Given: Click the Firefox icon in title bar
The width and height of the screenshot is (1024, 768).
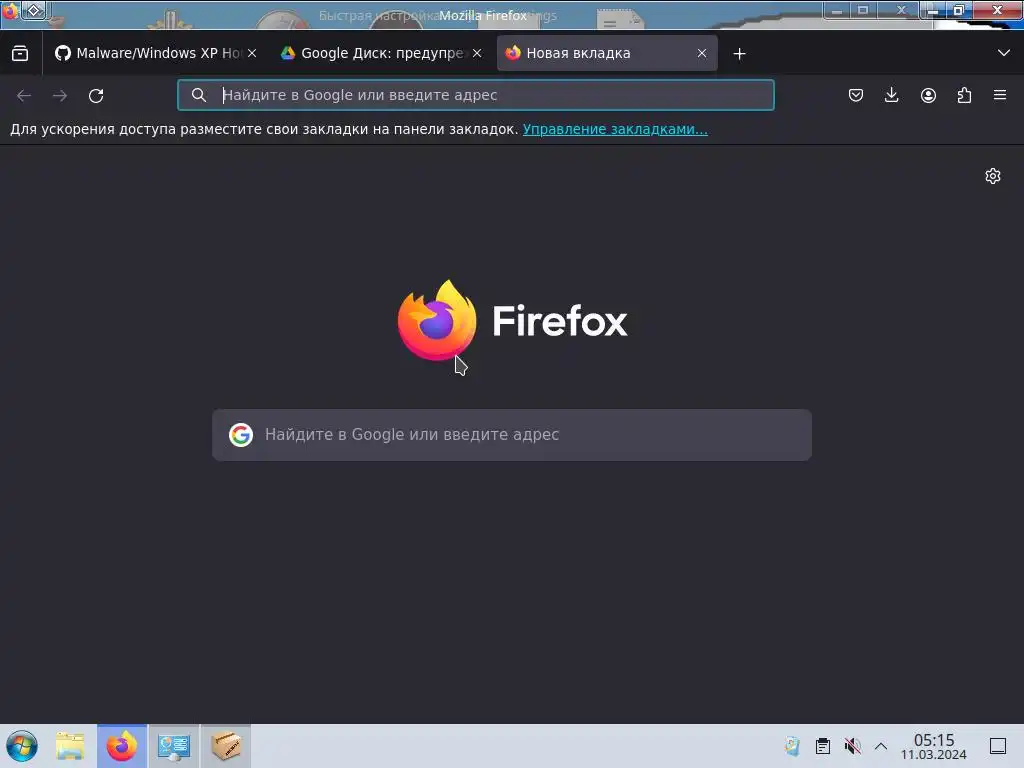Looking at the screenshot, I should pyautogui.click(x=10, y=11).
